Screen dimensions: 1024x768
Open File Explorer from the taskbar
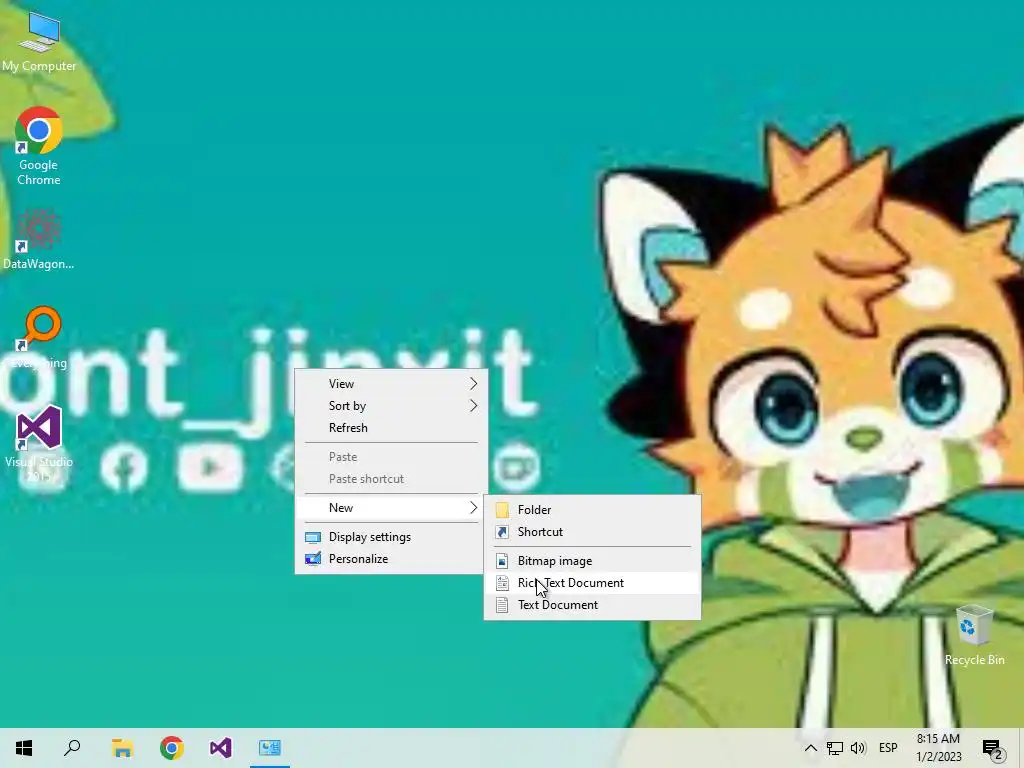click(122, 748)
